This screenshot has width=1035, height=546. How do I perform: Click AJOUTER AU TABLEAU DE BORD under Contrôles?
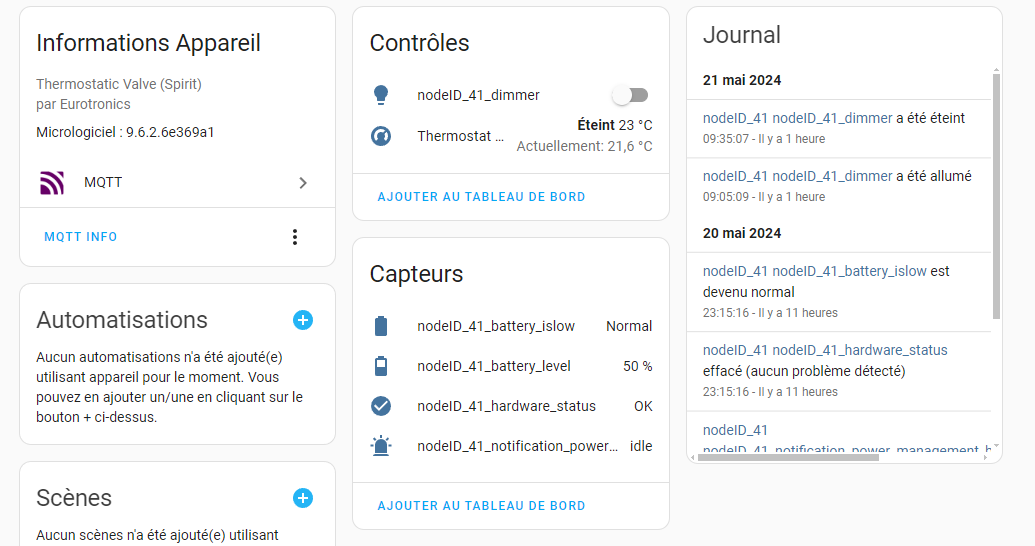click(x=481, y=197)
